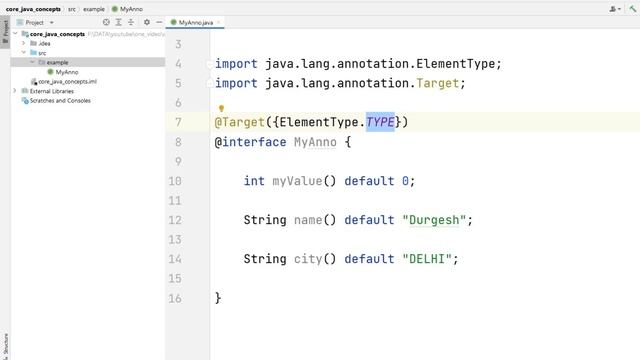Click the int keyword on line 10
The height and width of the screenshot is (360, 640).
point(254,181)
